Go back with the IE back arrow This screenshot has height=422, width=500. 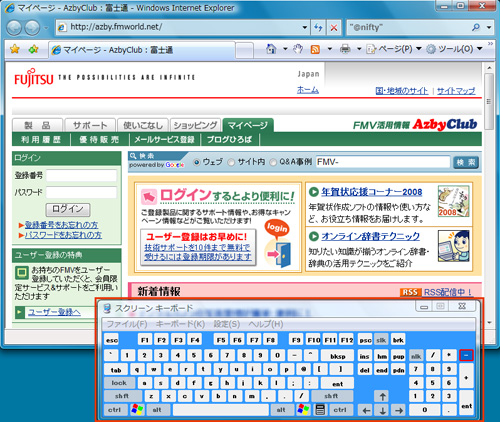pos(14,28)
